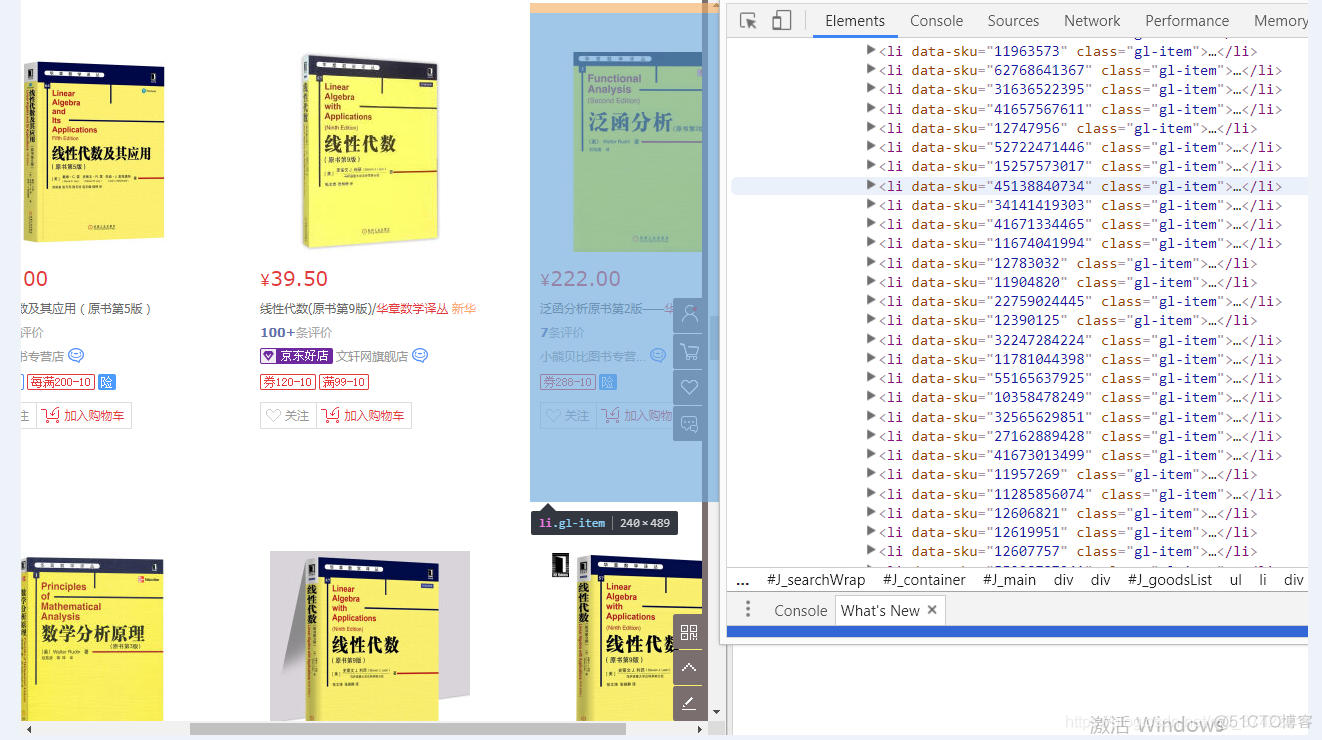
Task: Select #J_main in the breadcrumb bar
Action: point(1009,580)
